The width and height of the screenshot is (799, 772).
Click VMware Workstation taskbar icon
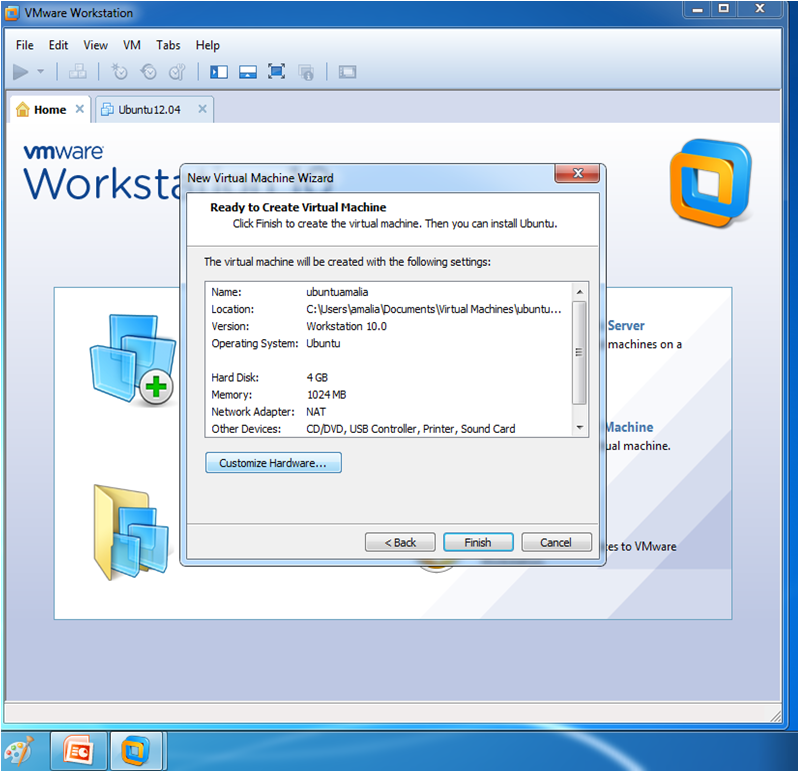[136, 751]
